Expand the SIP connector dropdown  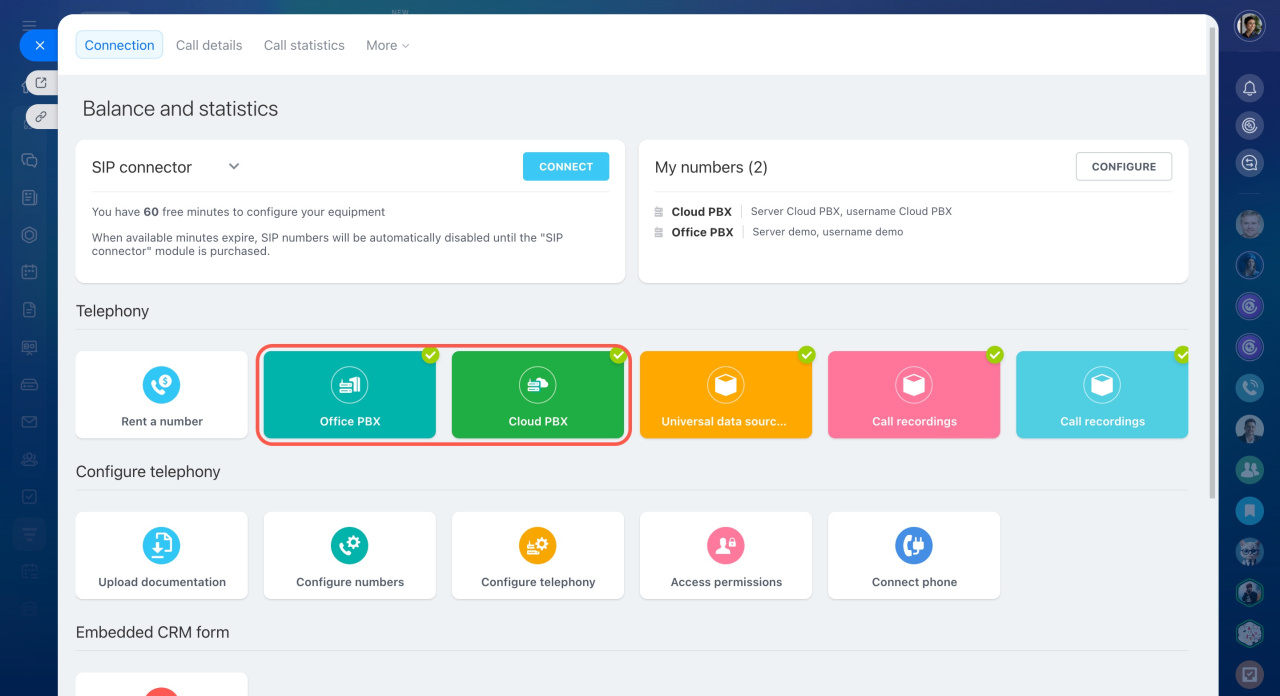click(x=234, y=167)
